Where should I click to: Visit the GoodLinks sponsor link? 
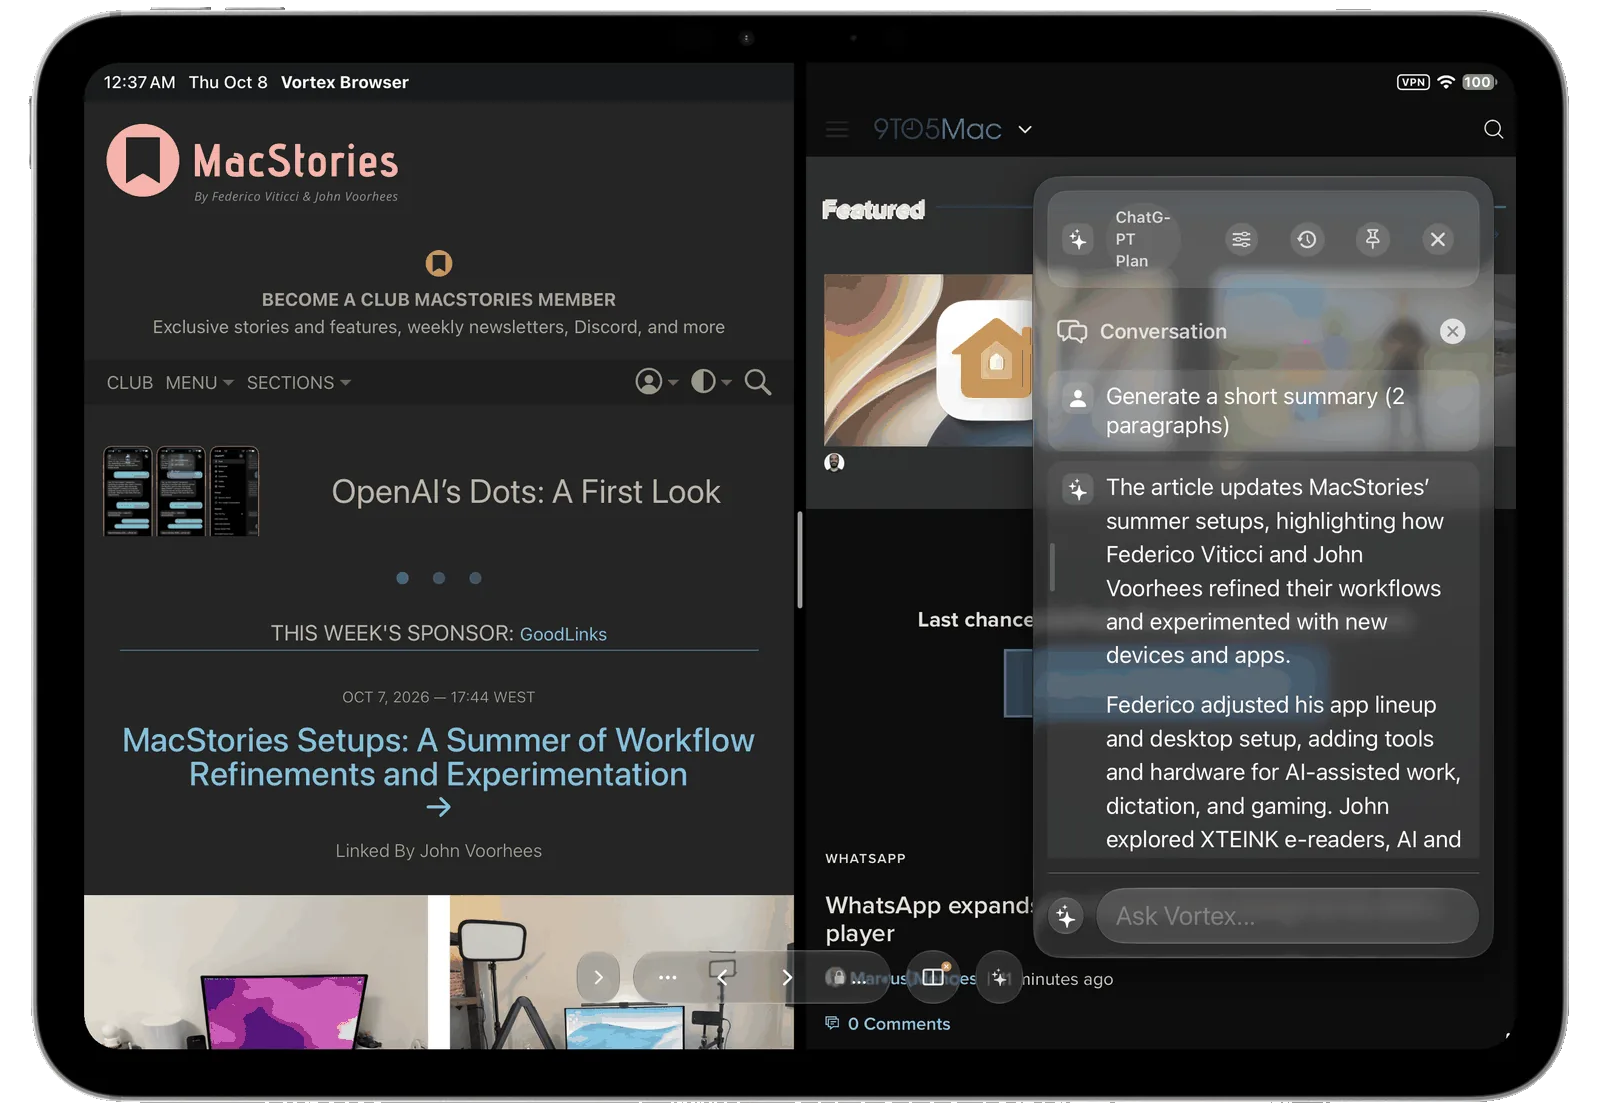[563, 634]
